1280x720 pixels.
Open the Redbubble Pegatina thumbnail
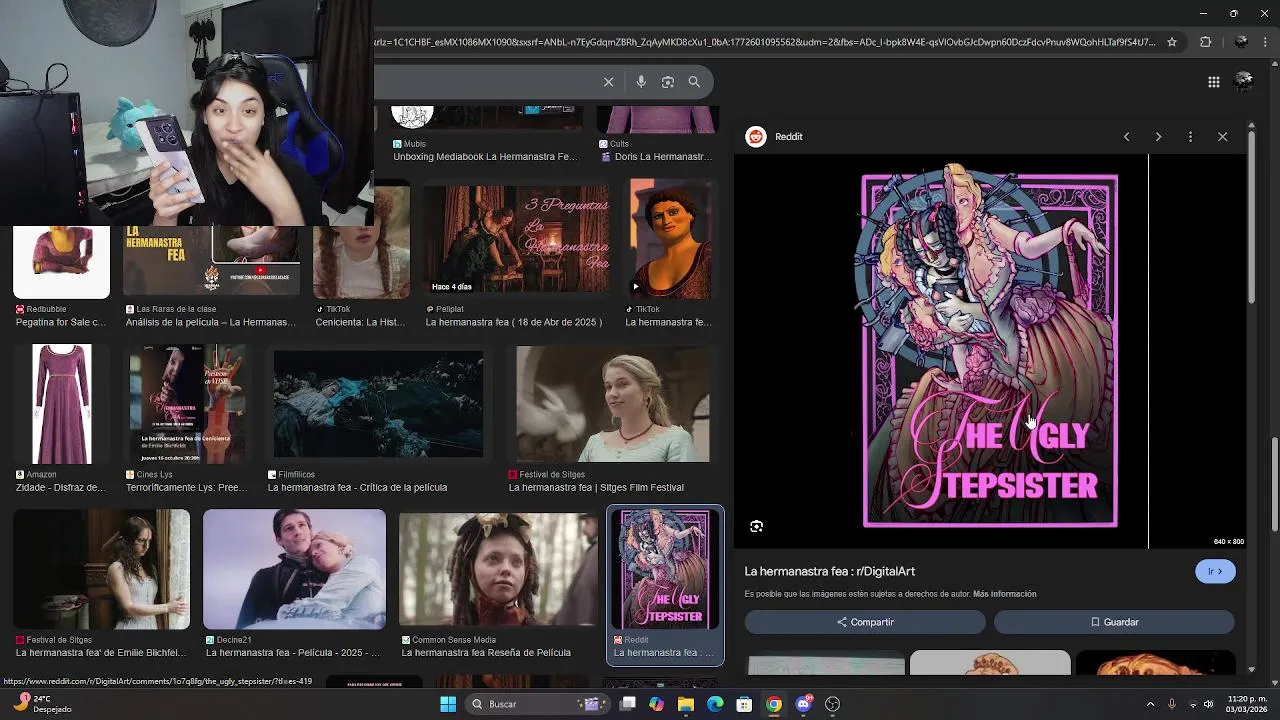pos(61,262)
